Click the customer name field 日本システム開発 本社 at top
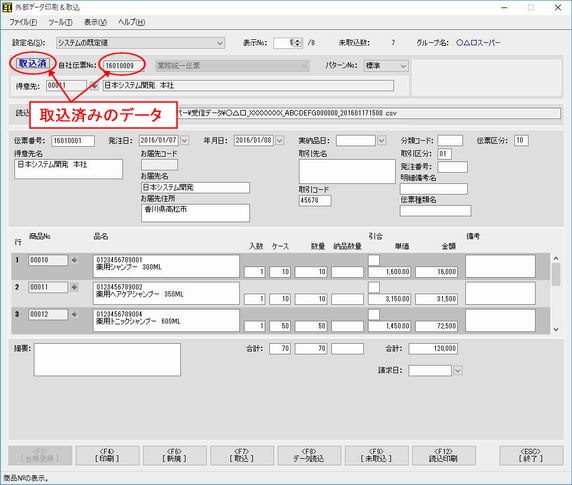 (x=248, y=86)
